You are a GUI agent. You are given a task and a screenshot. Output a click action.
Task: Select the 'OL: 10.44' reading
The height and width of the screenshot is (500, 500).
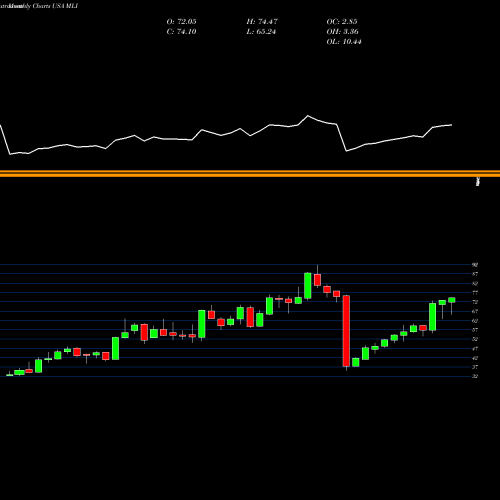coord(344,42)
